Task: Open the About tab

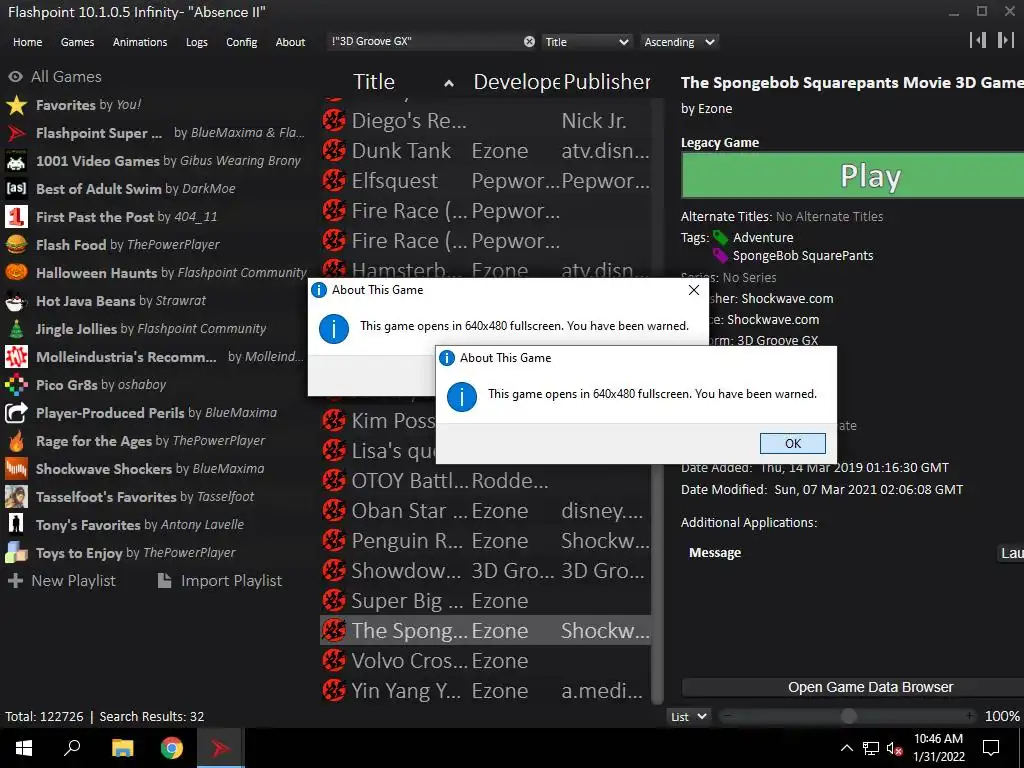Action: click(x=290, y=42)
